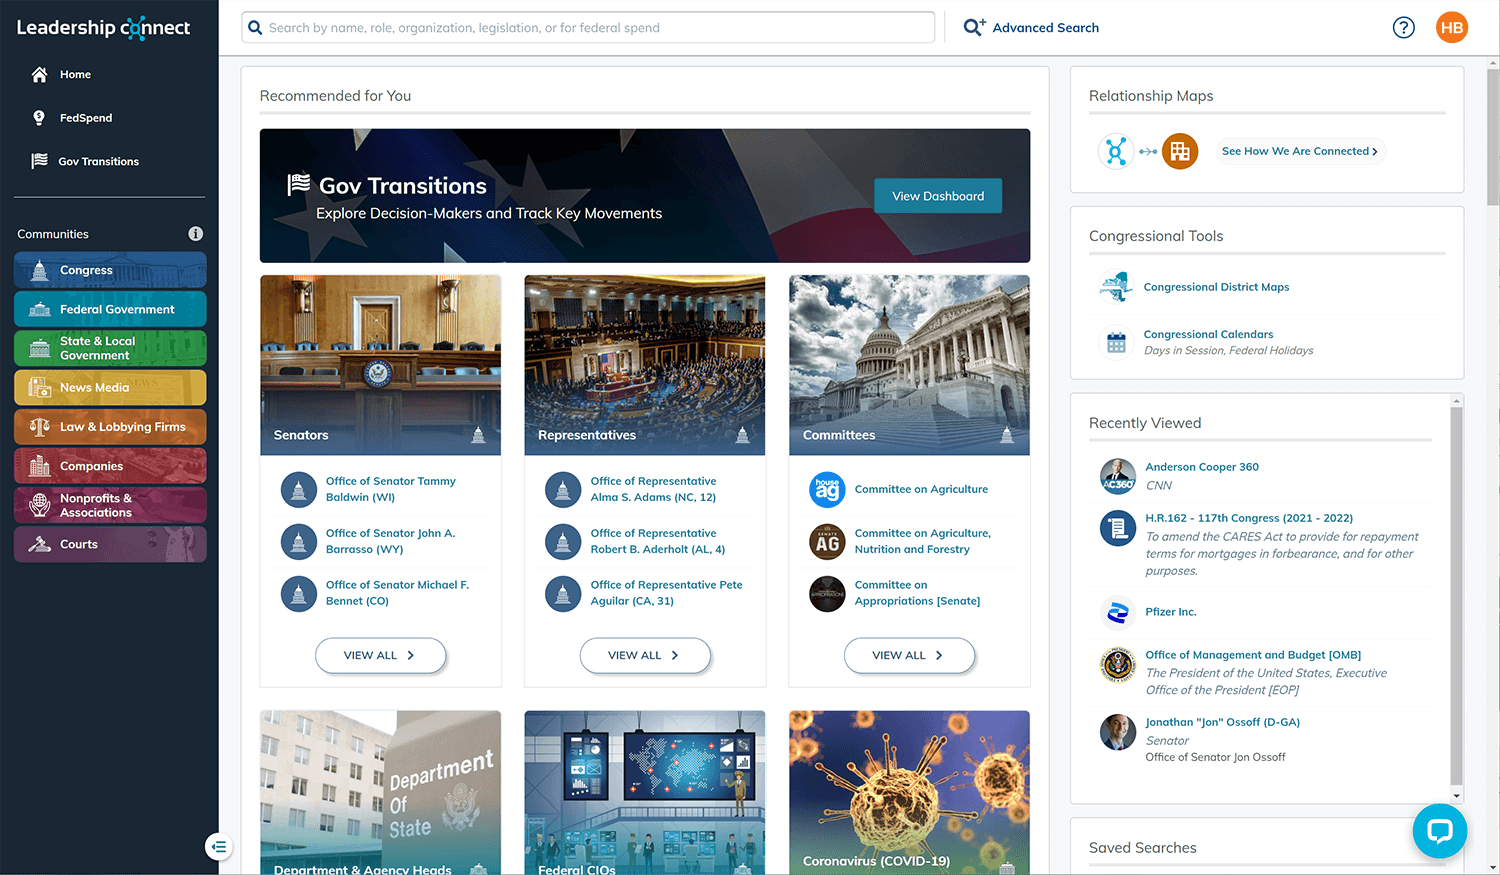This screenshot has width=1500, height=875.
Task: Click View All under Senators
Action: (380, 655)
